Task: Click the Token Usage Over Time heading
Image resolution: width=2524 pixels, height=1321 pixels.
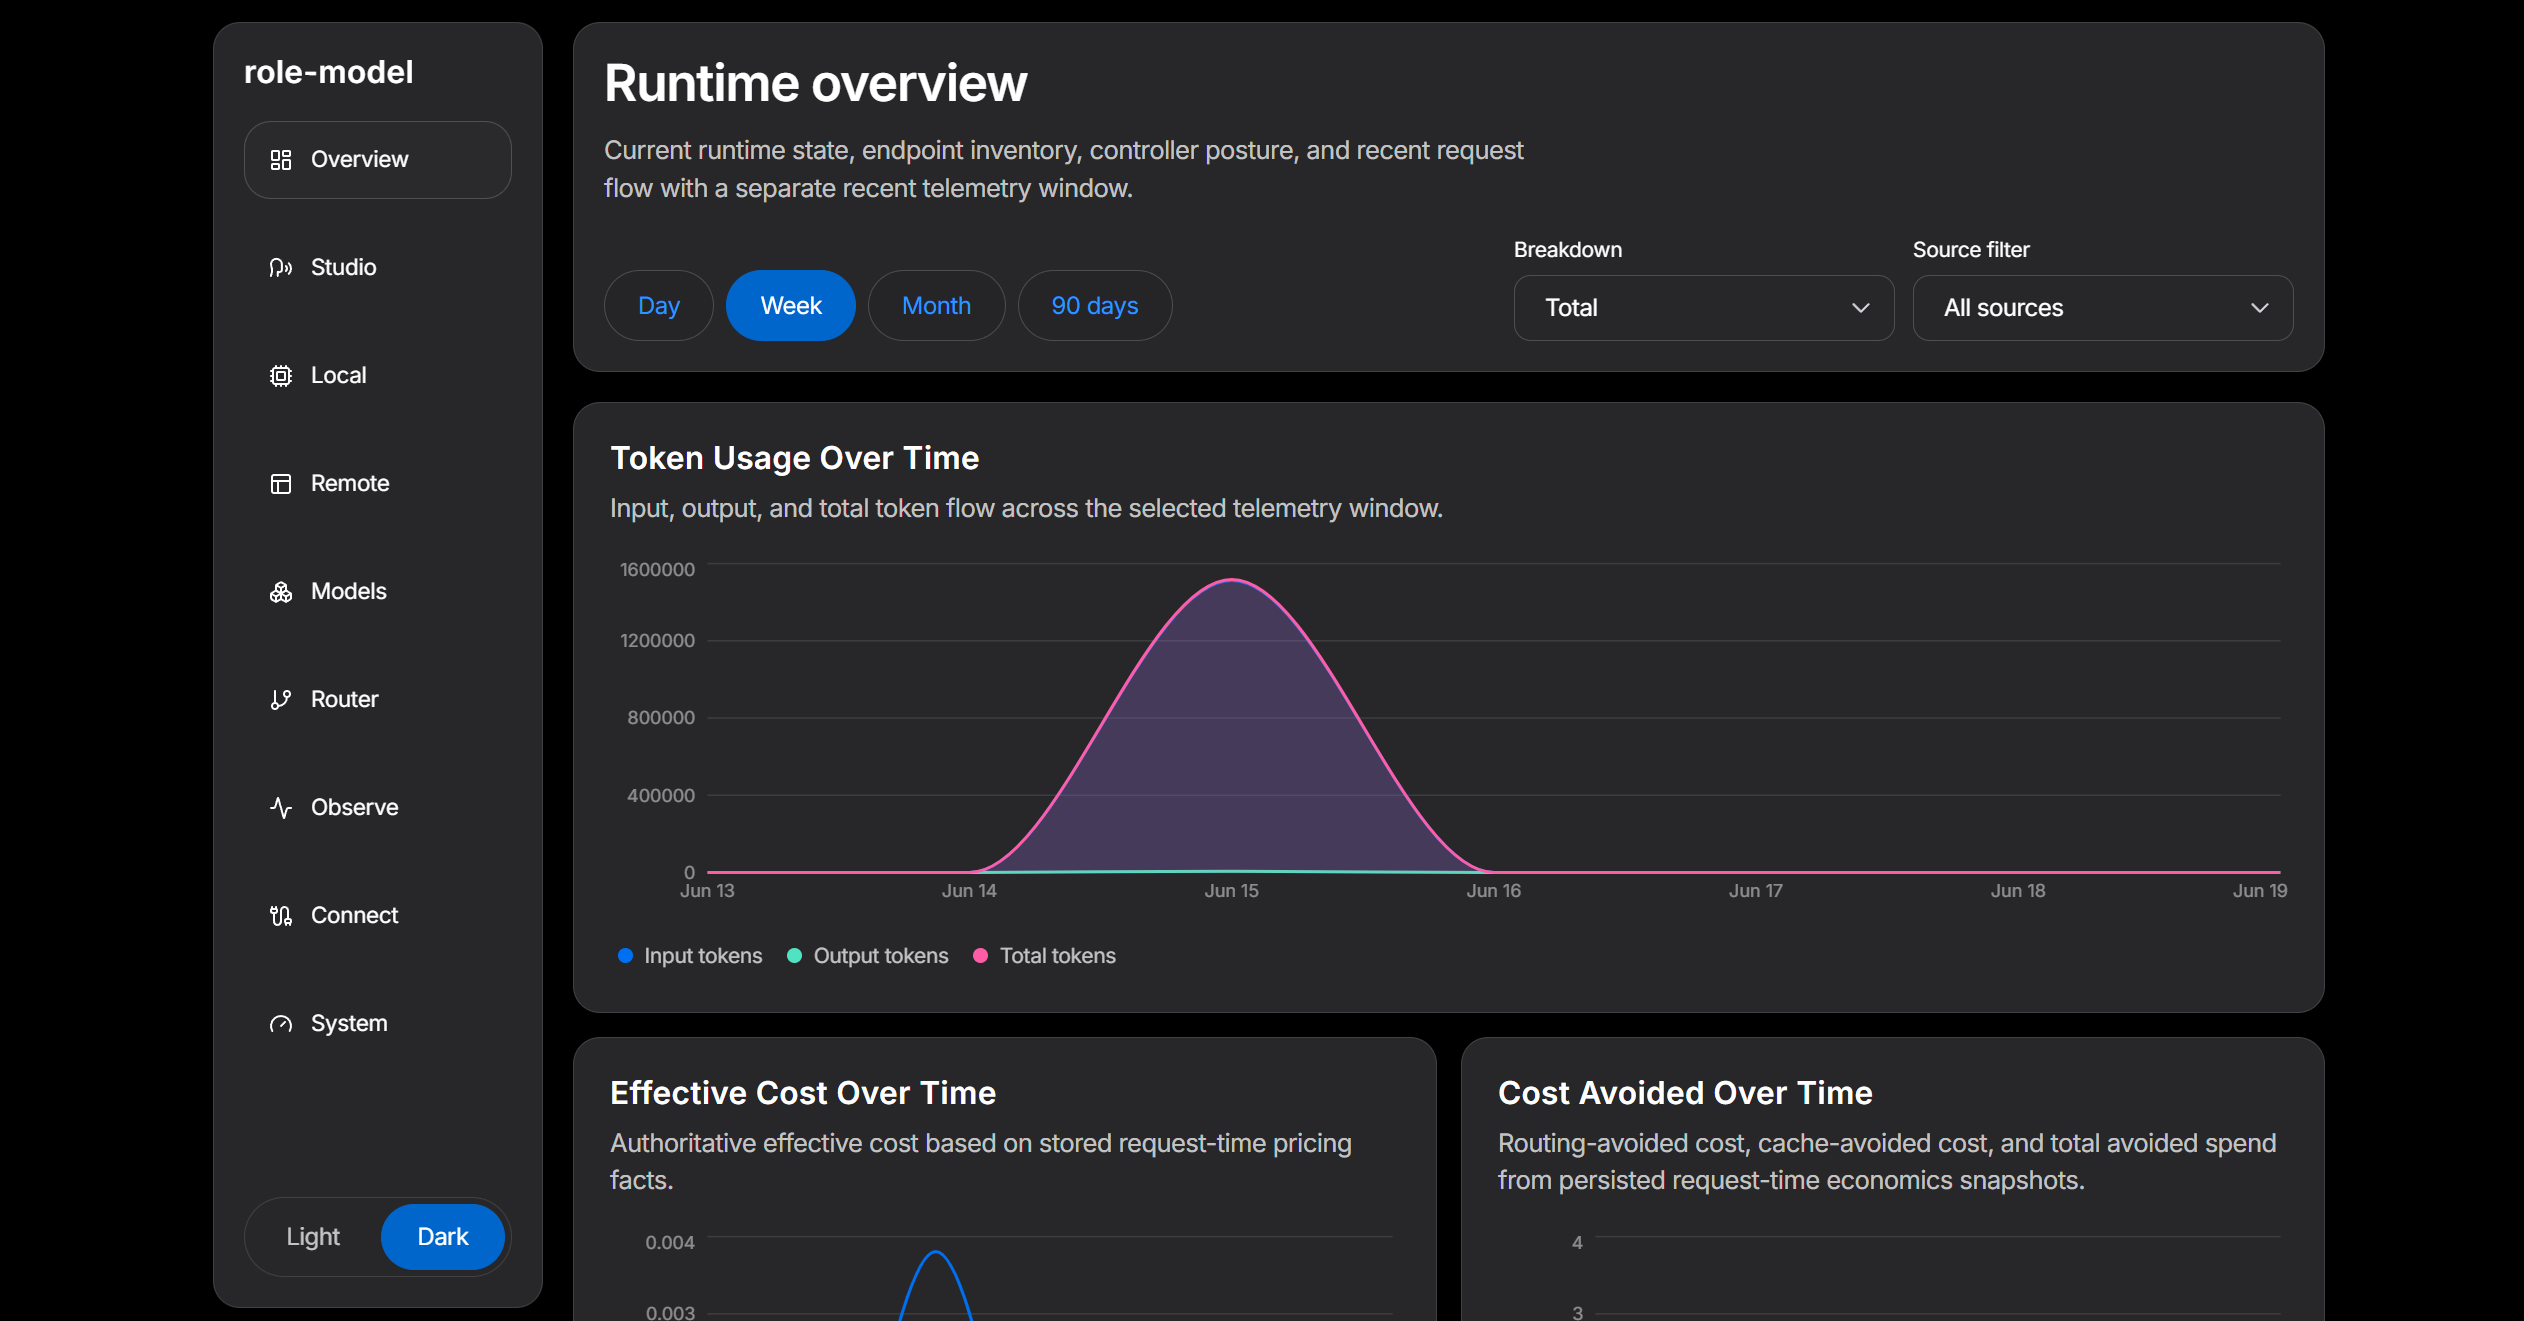Action: coord(795,458)
